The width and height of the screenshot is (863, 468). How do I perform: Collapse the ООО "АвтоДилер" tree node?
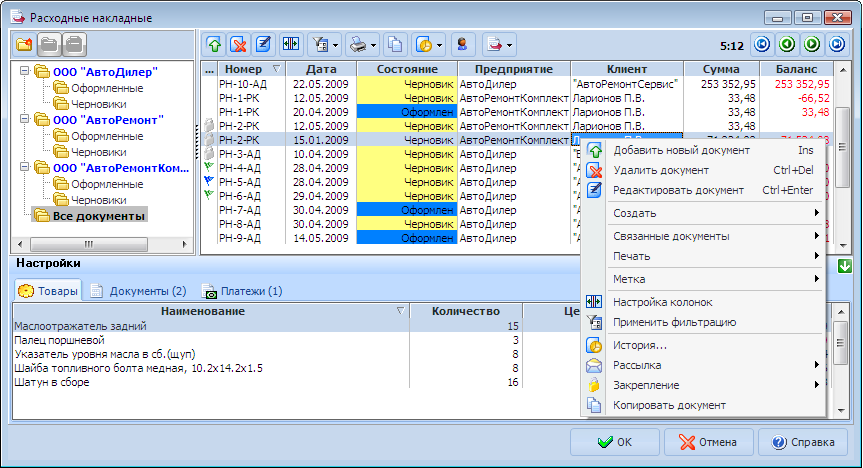click(24, 72)
